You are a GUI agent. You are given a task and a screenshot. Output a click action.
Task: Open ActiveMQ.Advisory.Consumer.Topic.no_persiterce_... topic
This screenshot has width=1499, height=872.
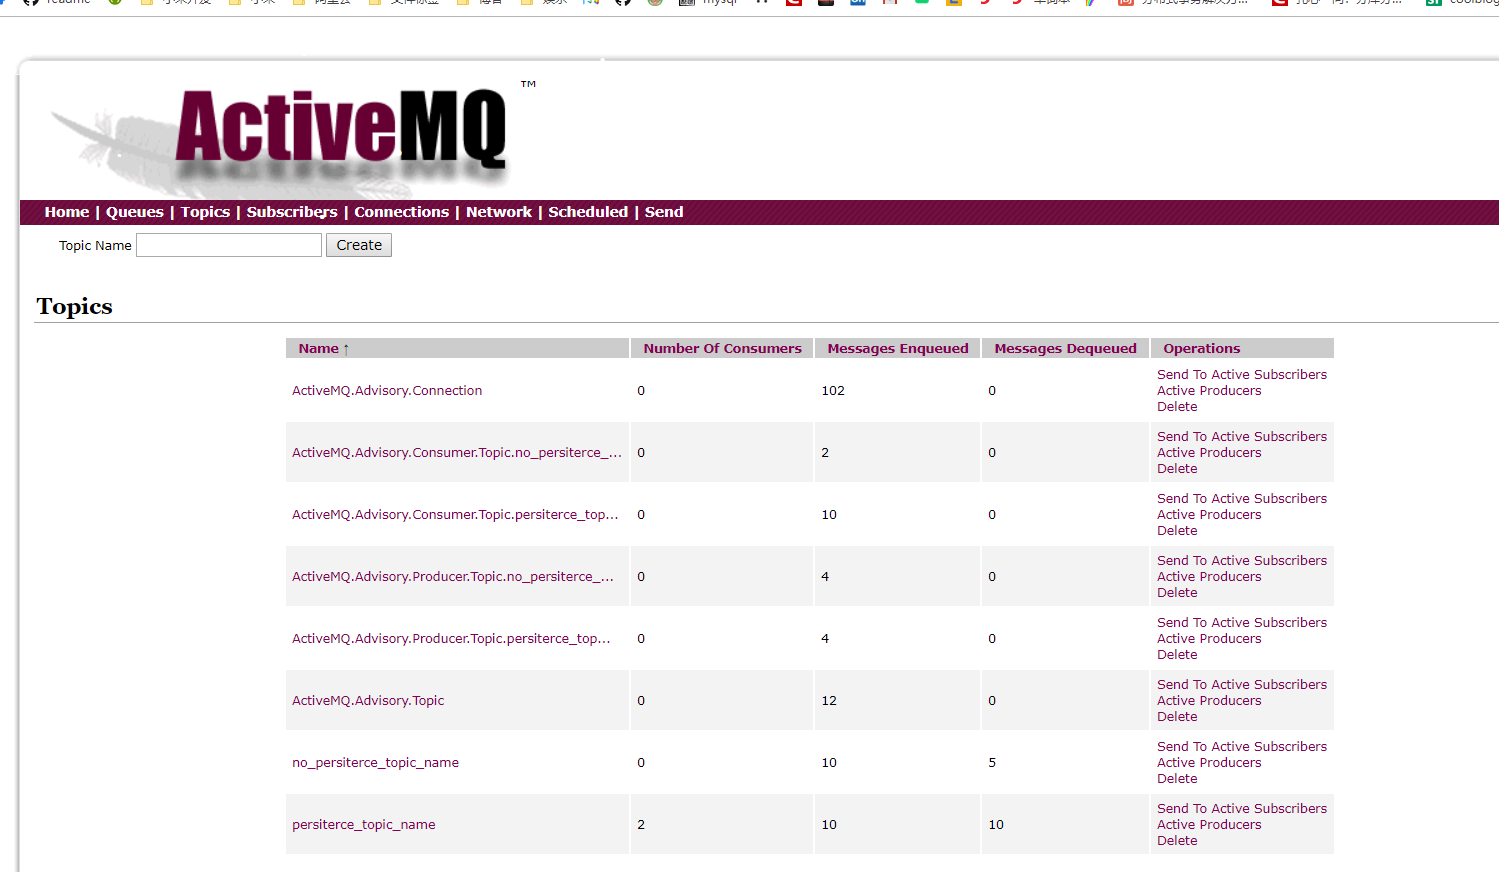coord(457,453)
